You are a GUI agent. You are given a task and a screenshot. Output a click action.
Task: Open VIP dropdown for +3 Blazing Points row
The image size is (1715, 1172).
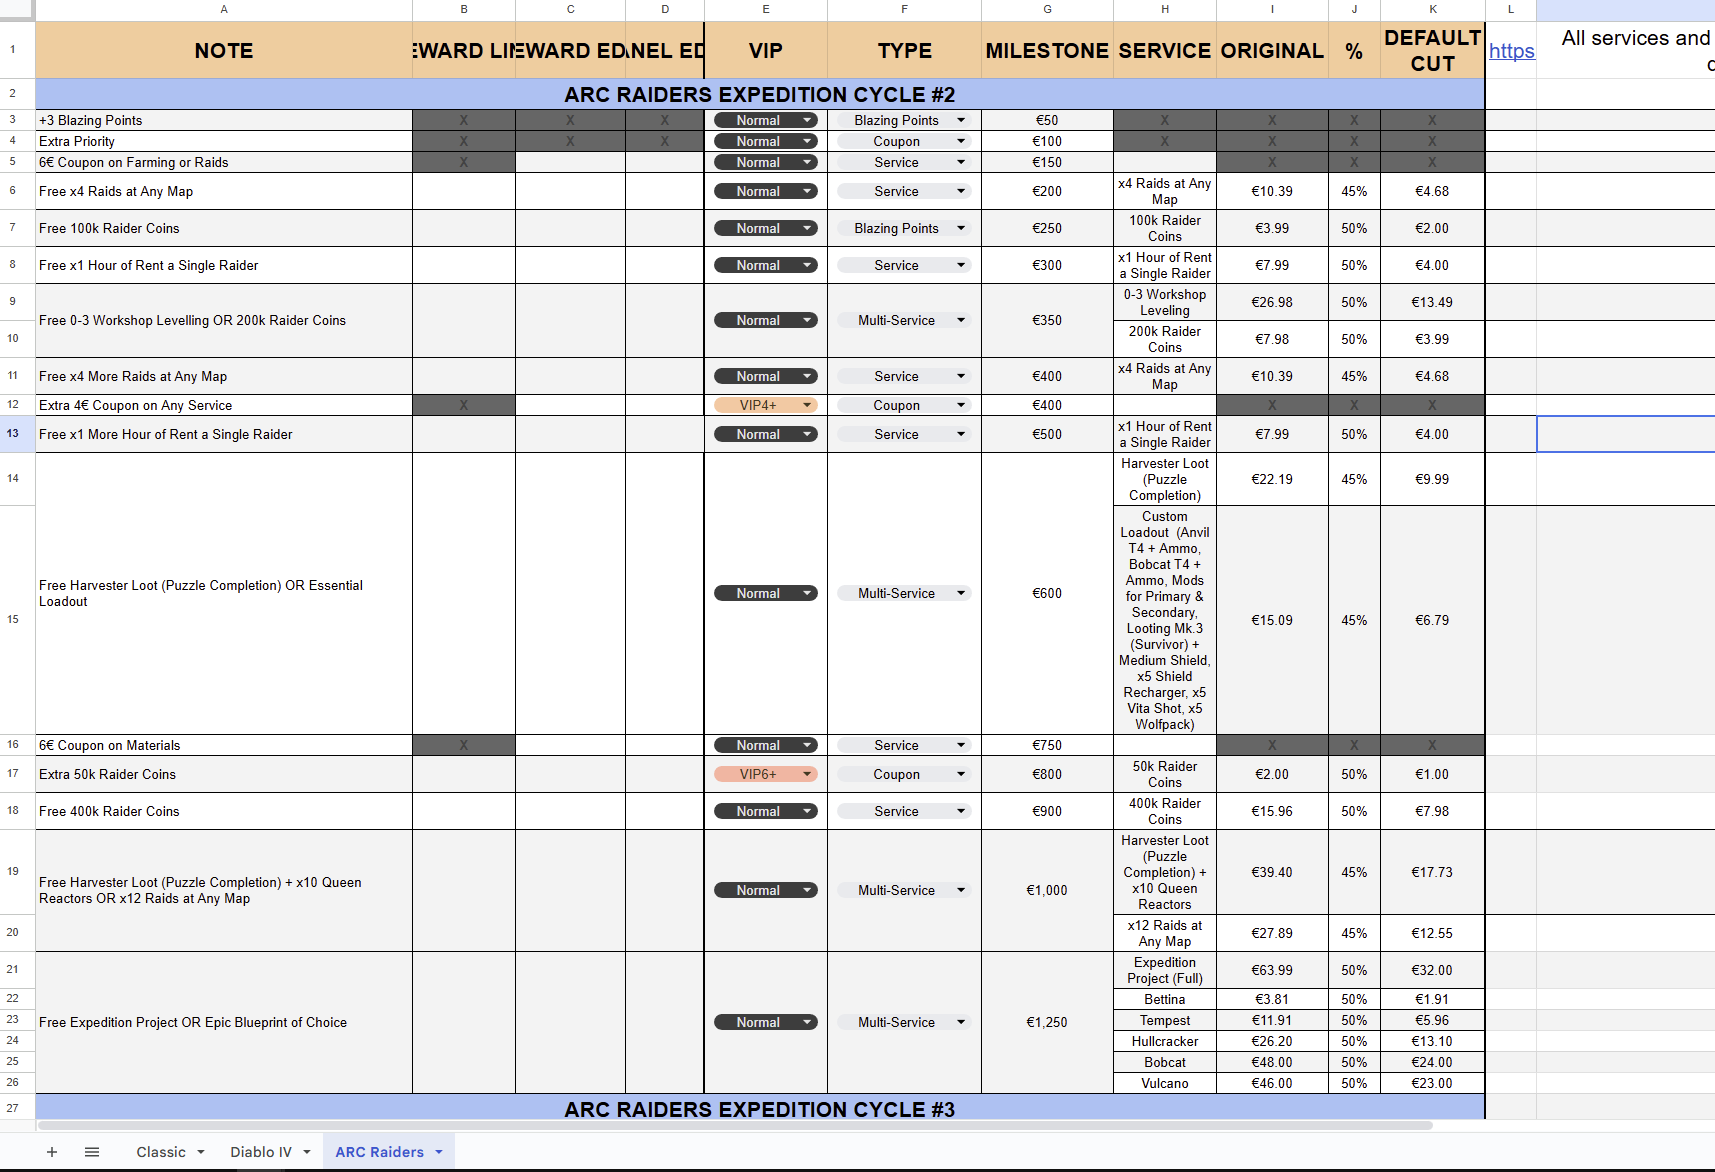pyautogui.click(x=766, y=120)
